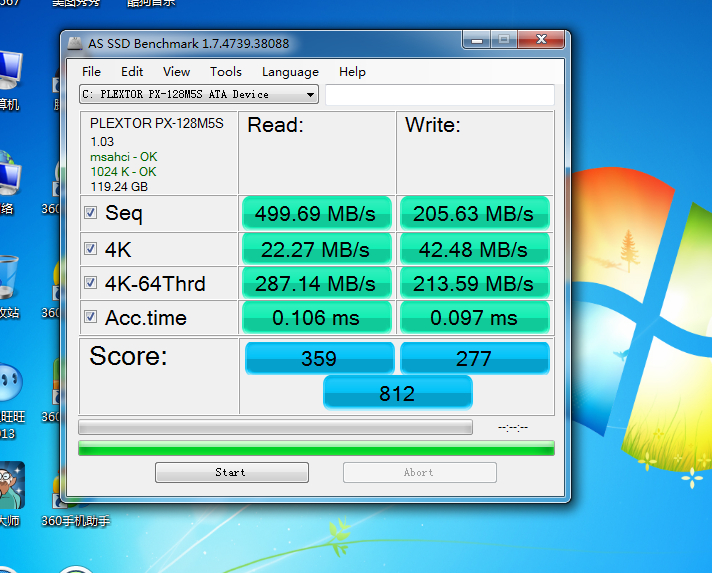Select the 4K write result 42.48 MB/s
The width and height of the screenshot is (712, 573).
pos(475,249)
